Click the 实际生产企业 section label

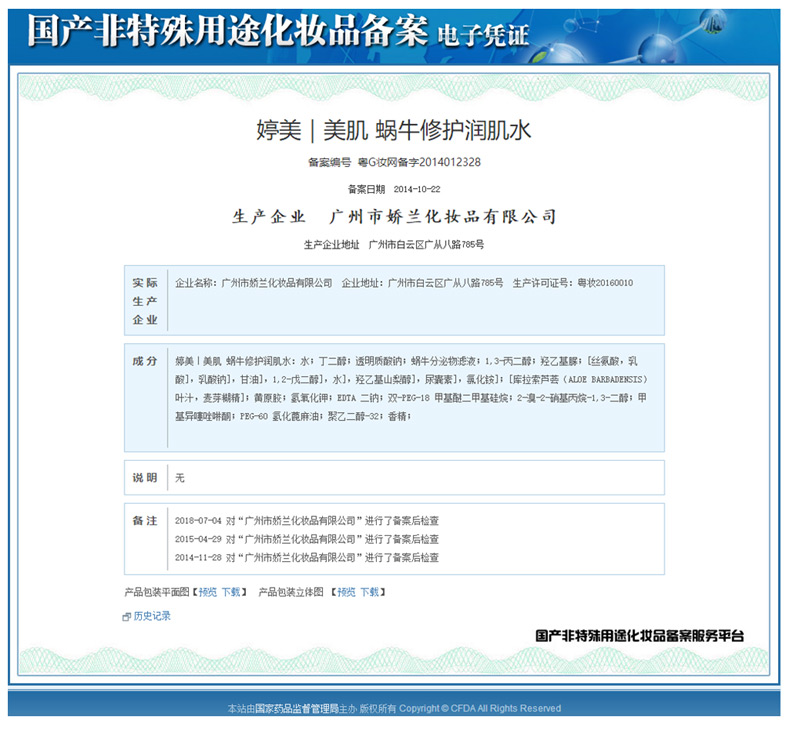(145, 301)
